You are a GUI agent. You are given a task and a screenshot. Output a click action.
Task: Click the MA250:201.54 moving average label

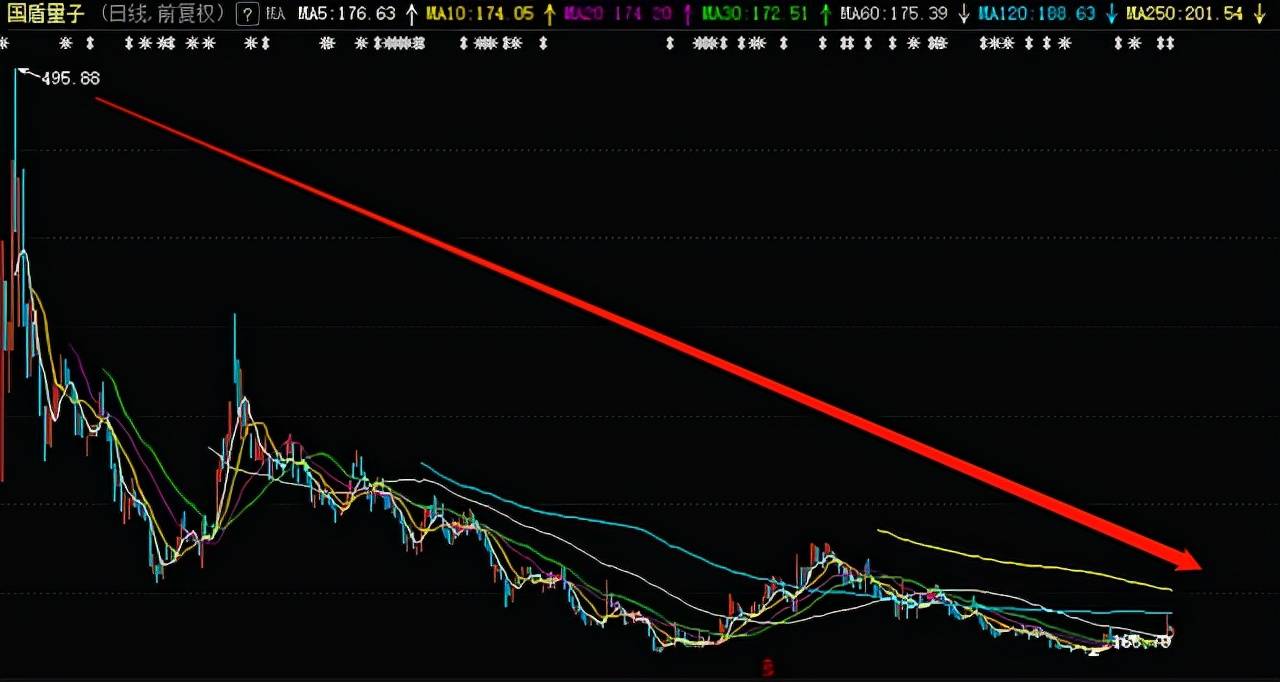pyautogui.click(x=1183, y=15)
